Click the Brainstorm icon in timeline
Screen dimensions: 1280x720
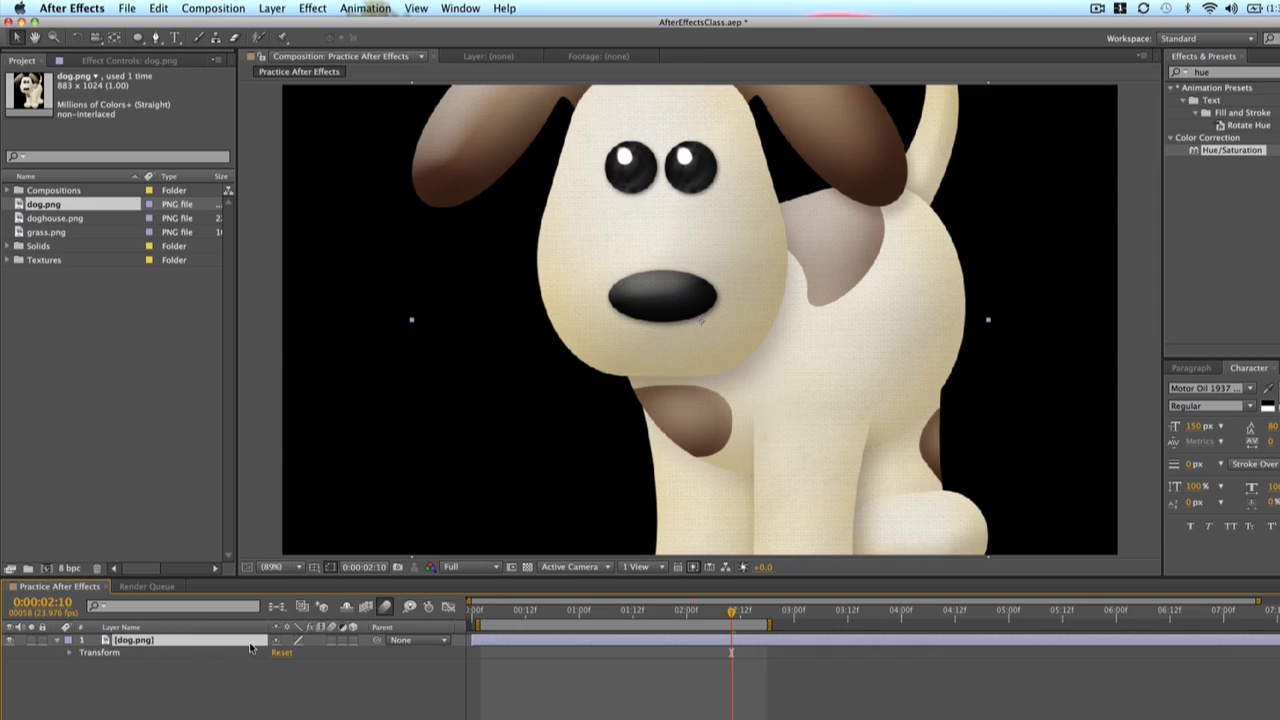pos(409,606)
